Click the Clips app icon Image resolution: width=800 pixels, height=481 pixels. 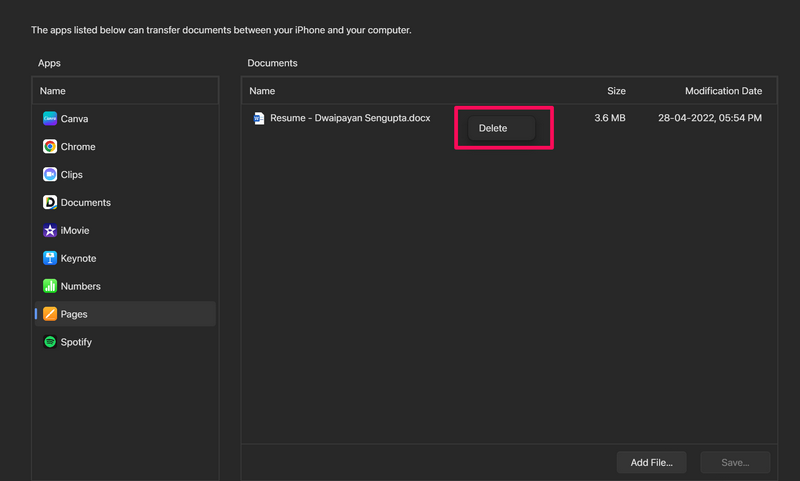point(50,174)
